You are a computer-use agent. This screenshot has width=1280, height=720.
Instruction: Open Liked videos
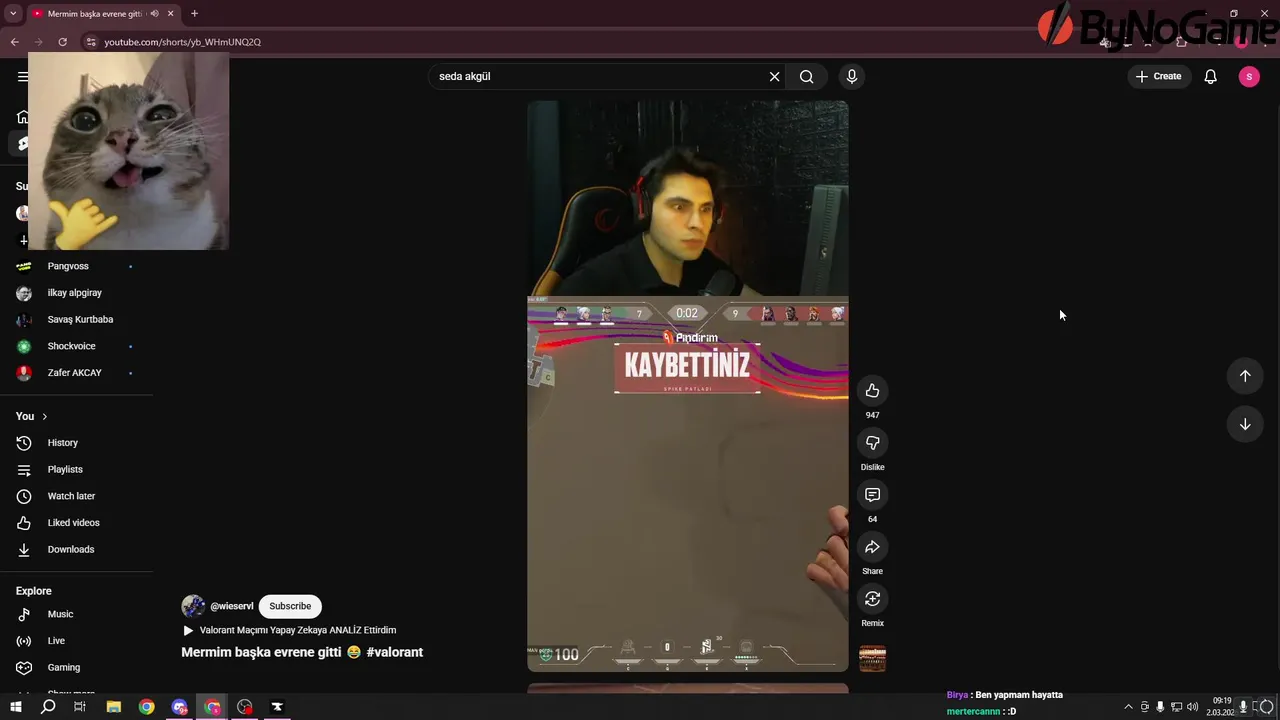(75, 523)
